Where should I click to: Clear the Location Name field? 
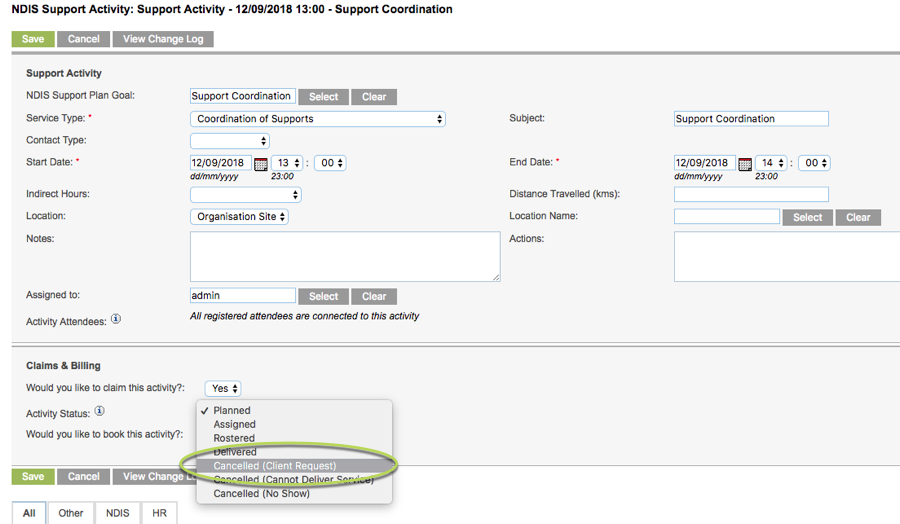point(858,218)
